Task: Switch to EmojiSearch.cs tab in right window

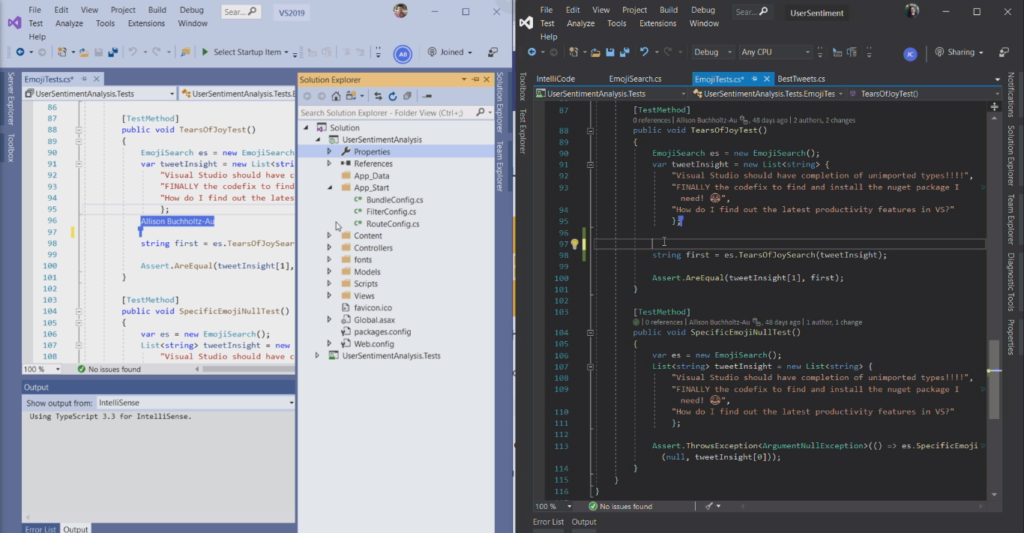Action: click(635, 79)
